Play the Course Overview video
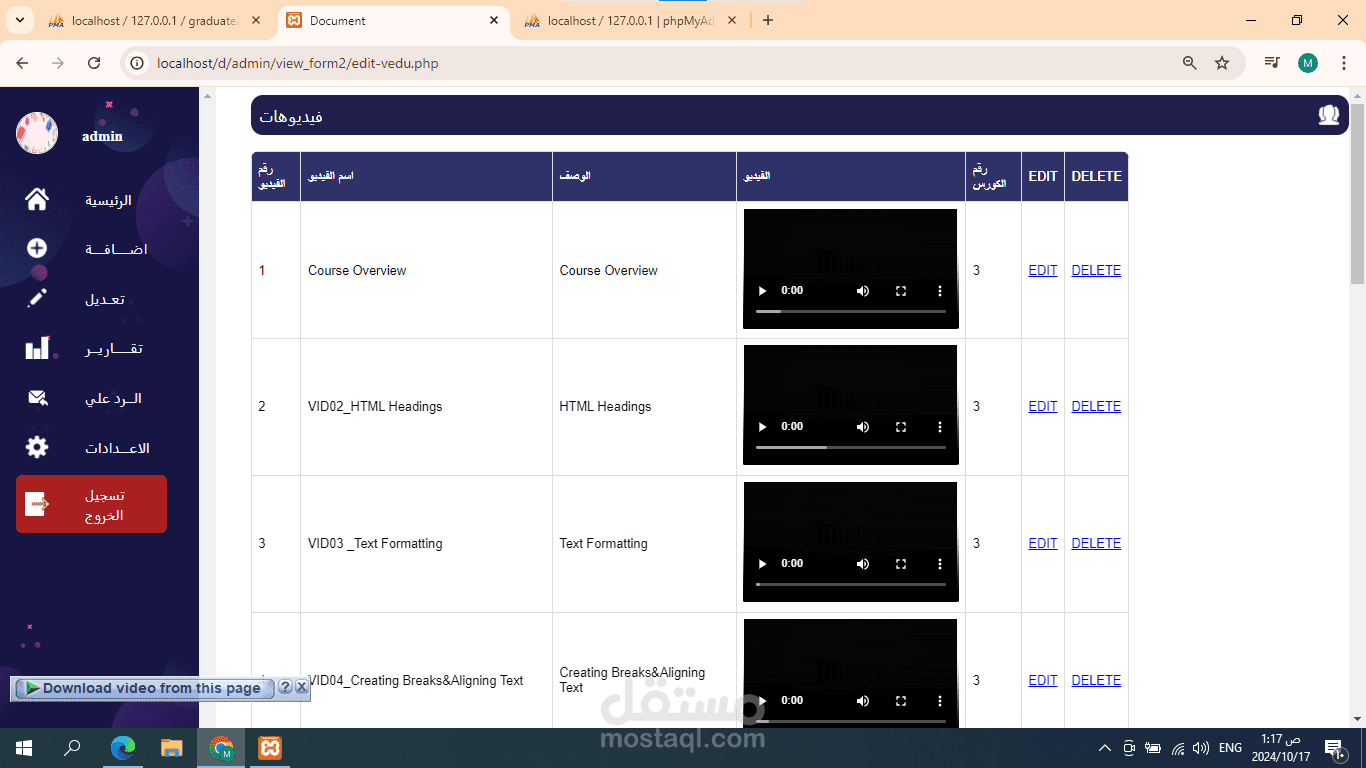The image size is (1366, 768). click(x=762, y=291)
